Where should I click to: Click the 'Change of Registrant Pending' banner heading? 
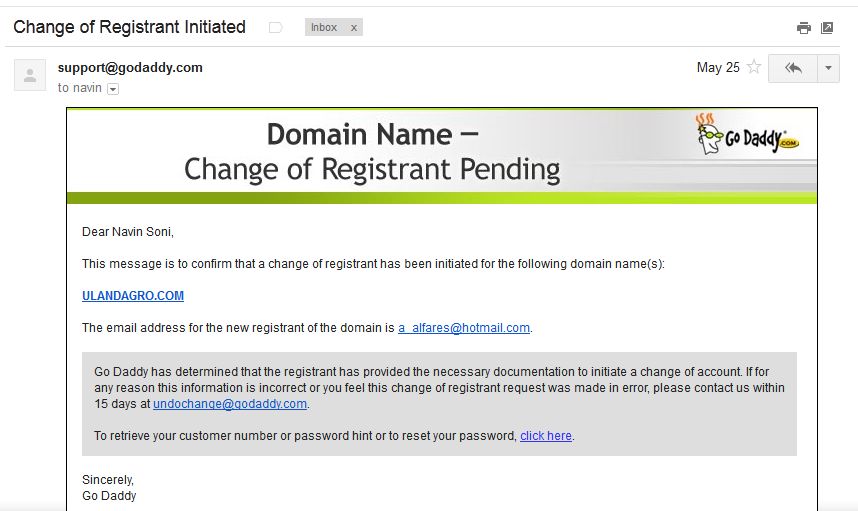(372, 168)
